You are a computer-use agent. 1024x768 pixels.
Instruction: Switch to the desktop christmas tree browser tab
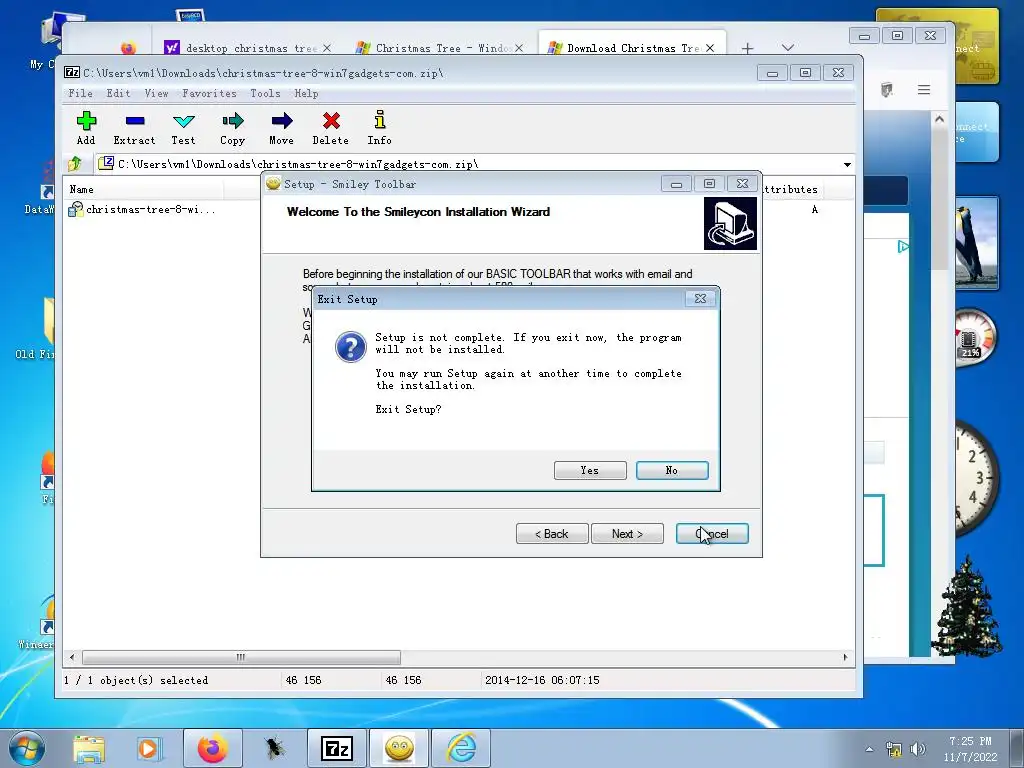247,48
